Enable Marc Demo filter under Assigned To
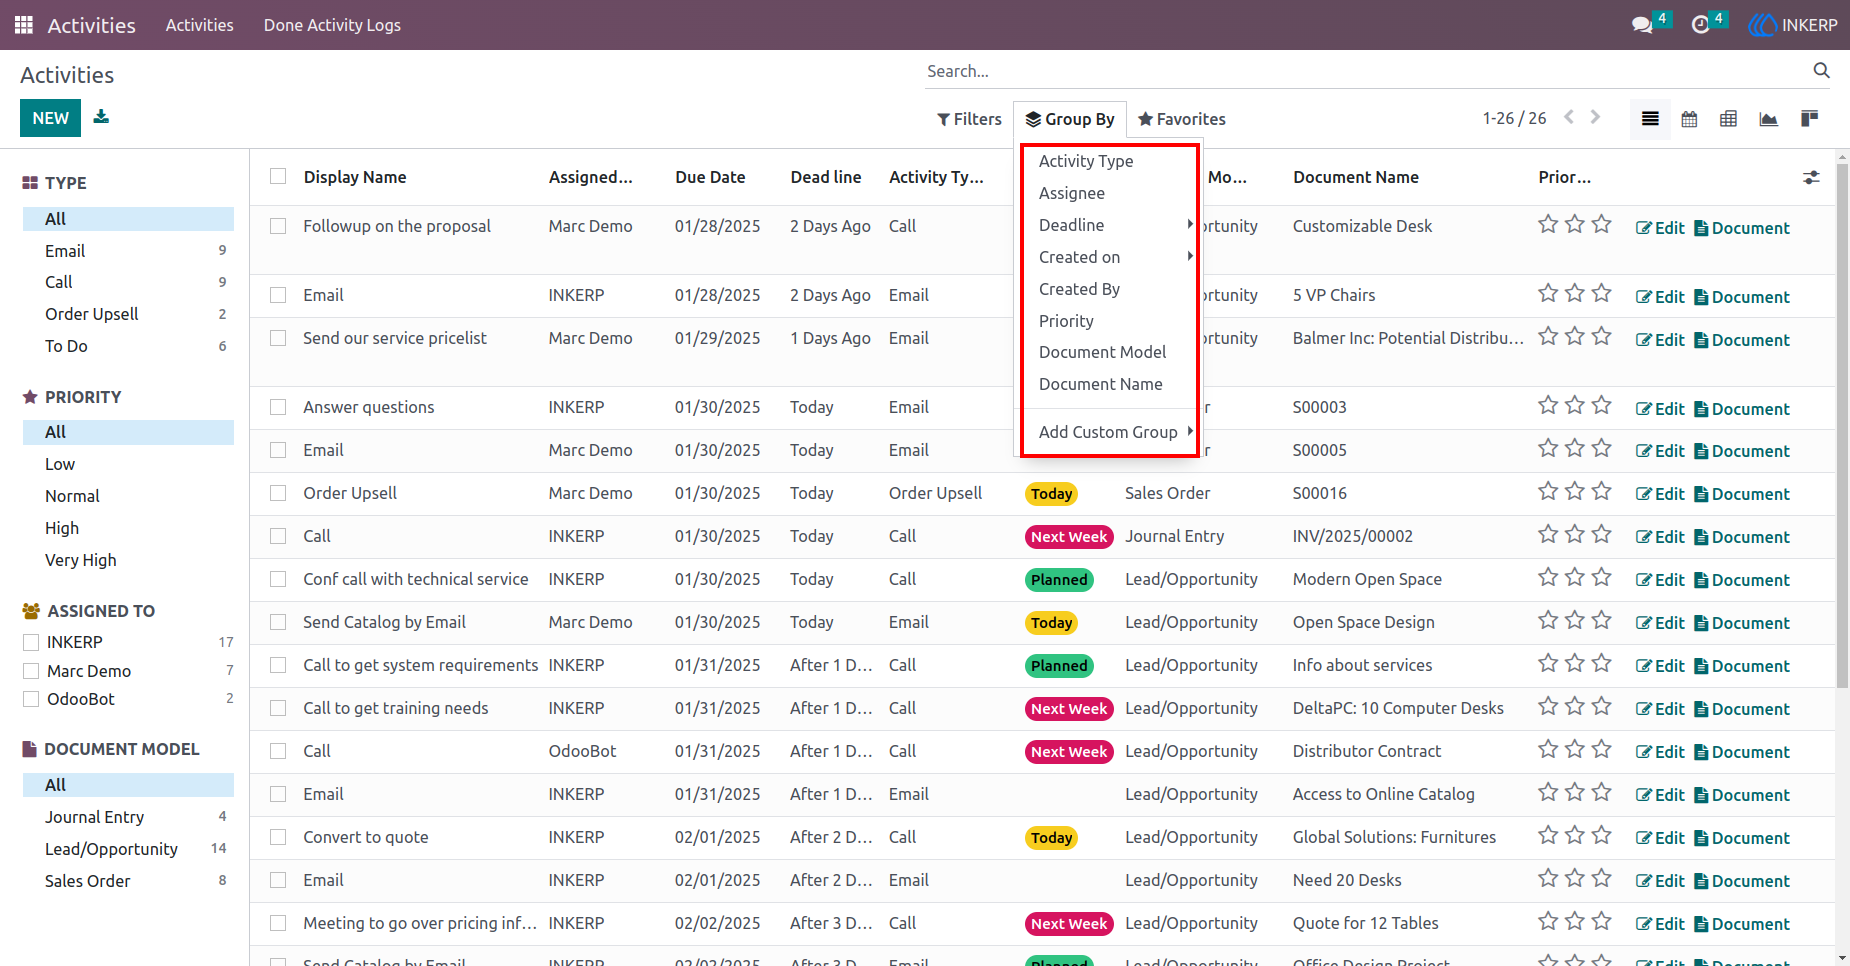Image resolution: width=1850 pixels, height=966 pixels. coord(31,671)
